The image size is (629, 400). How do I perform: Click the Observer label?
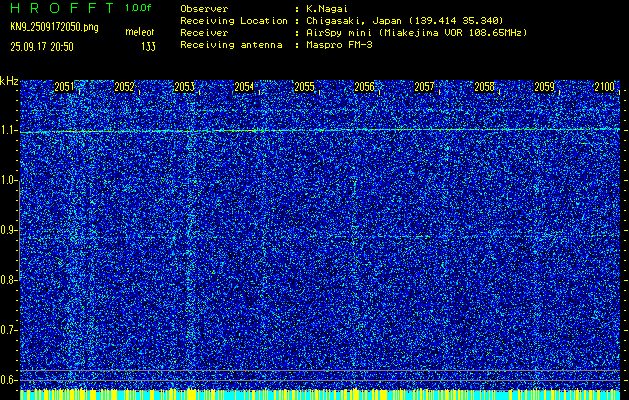click(204, 9)
